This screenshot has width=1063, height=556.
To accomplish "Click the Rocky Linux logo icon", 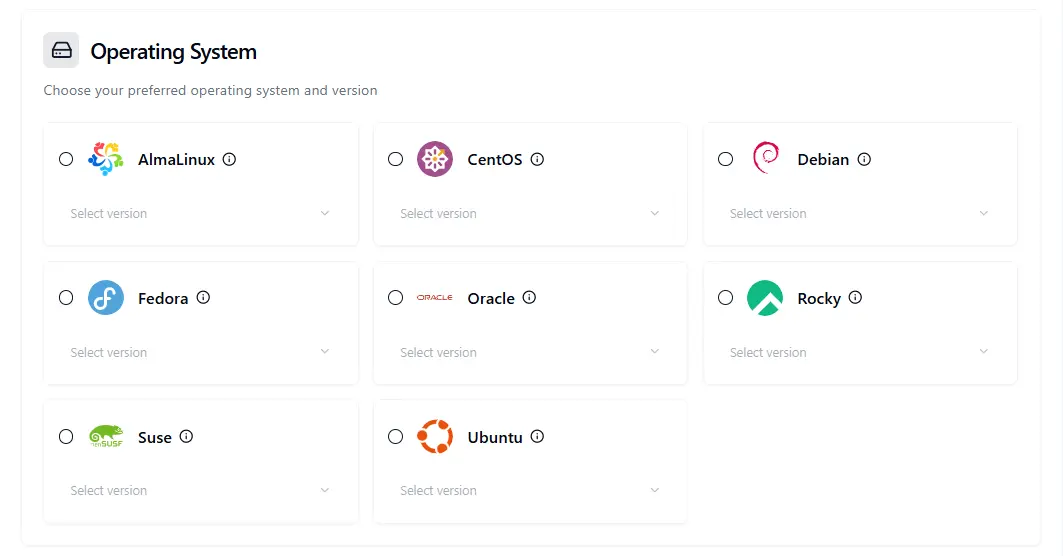I will click(765, 298).
